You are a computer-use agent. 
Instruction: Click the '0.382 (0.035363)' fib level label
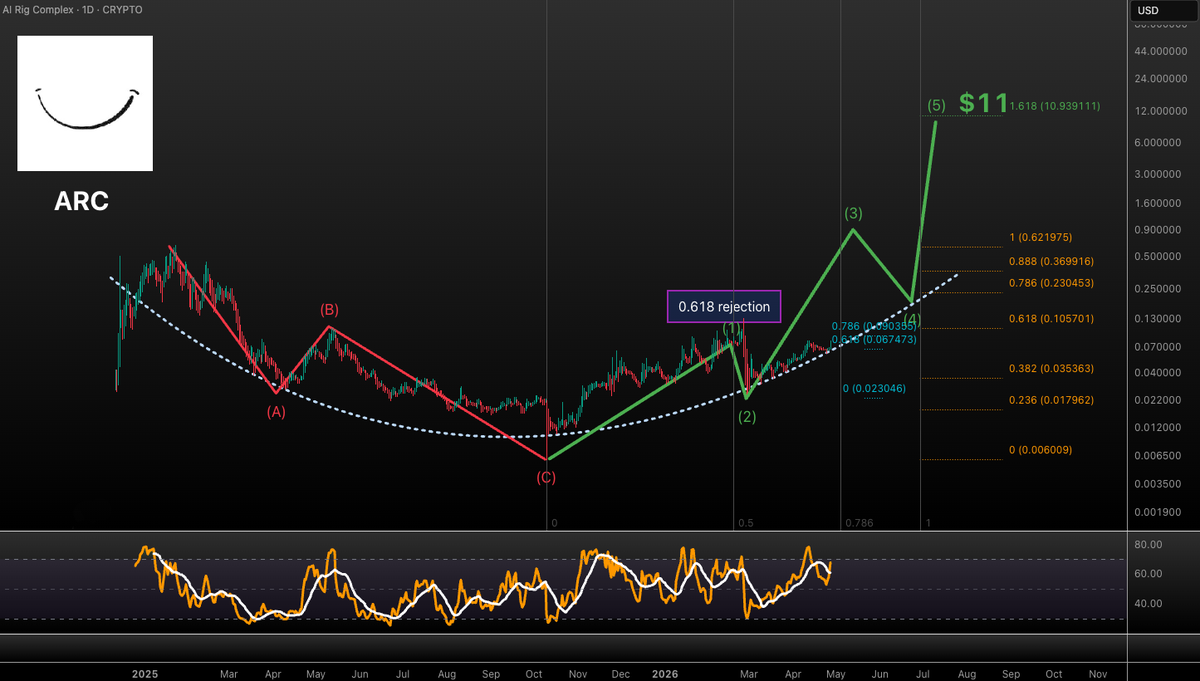[1051, 368]
